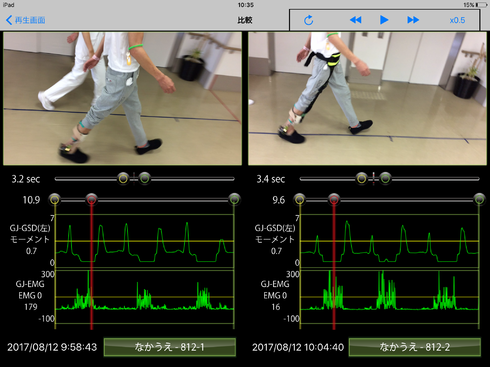The height and width of the screenshot is (367, 490).
Task: Select left video's yellow 3.2 sec handle
Action: click(x=123, y=179)
